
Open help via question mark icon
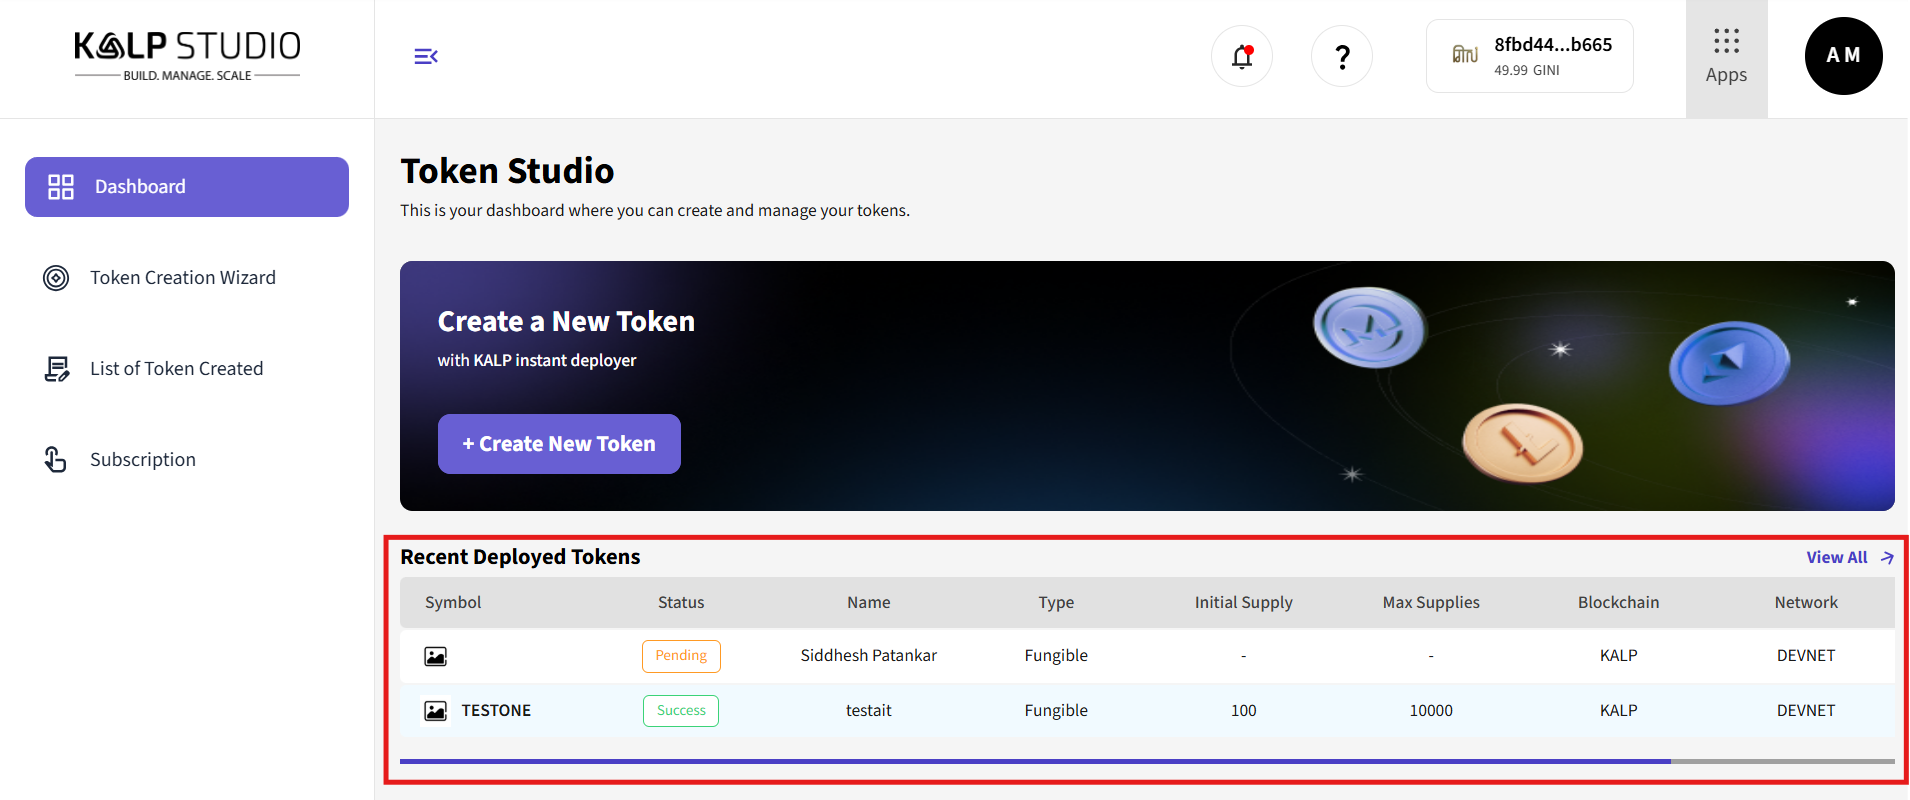pos(1342,57)
